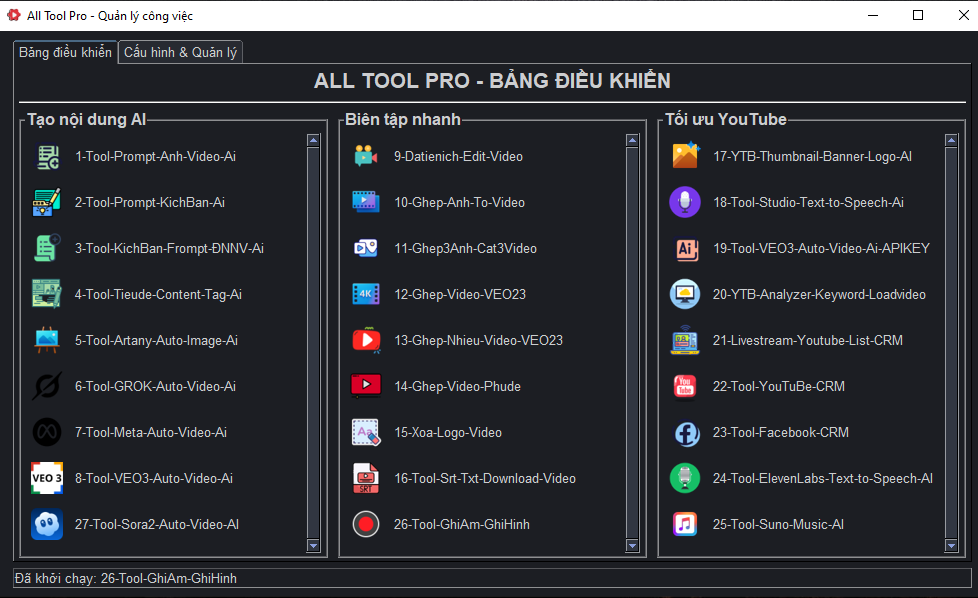
Task: Click the 1-Tool-Prompt-Anh-Video-Ai label
Action: [155, 157]
